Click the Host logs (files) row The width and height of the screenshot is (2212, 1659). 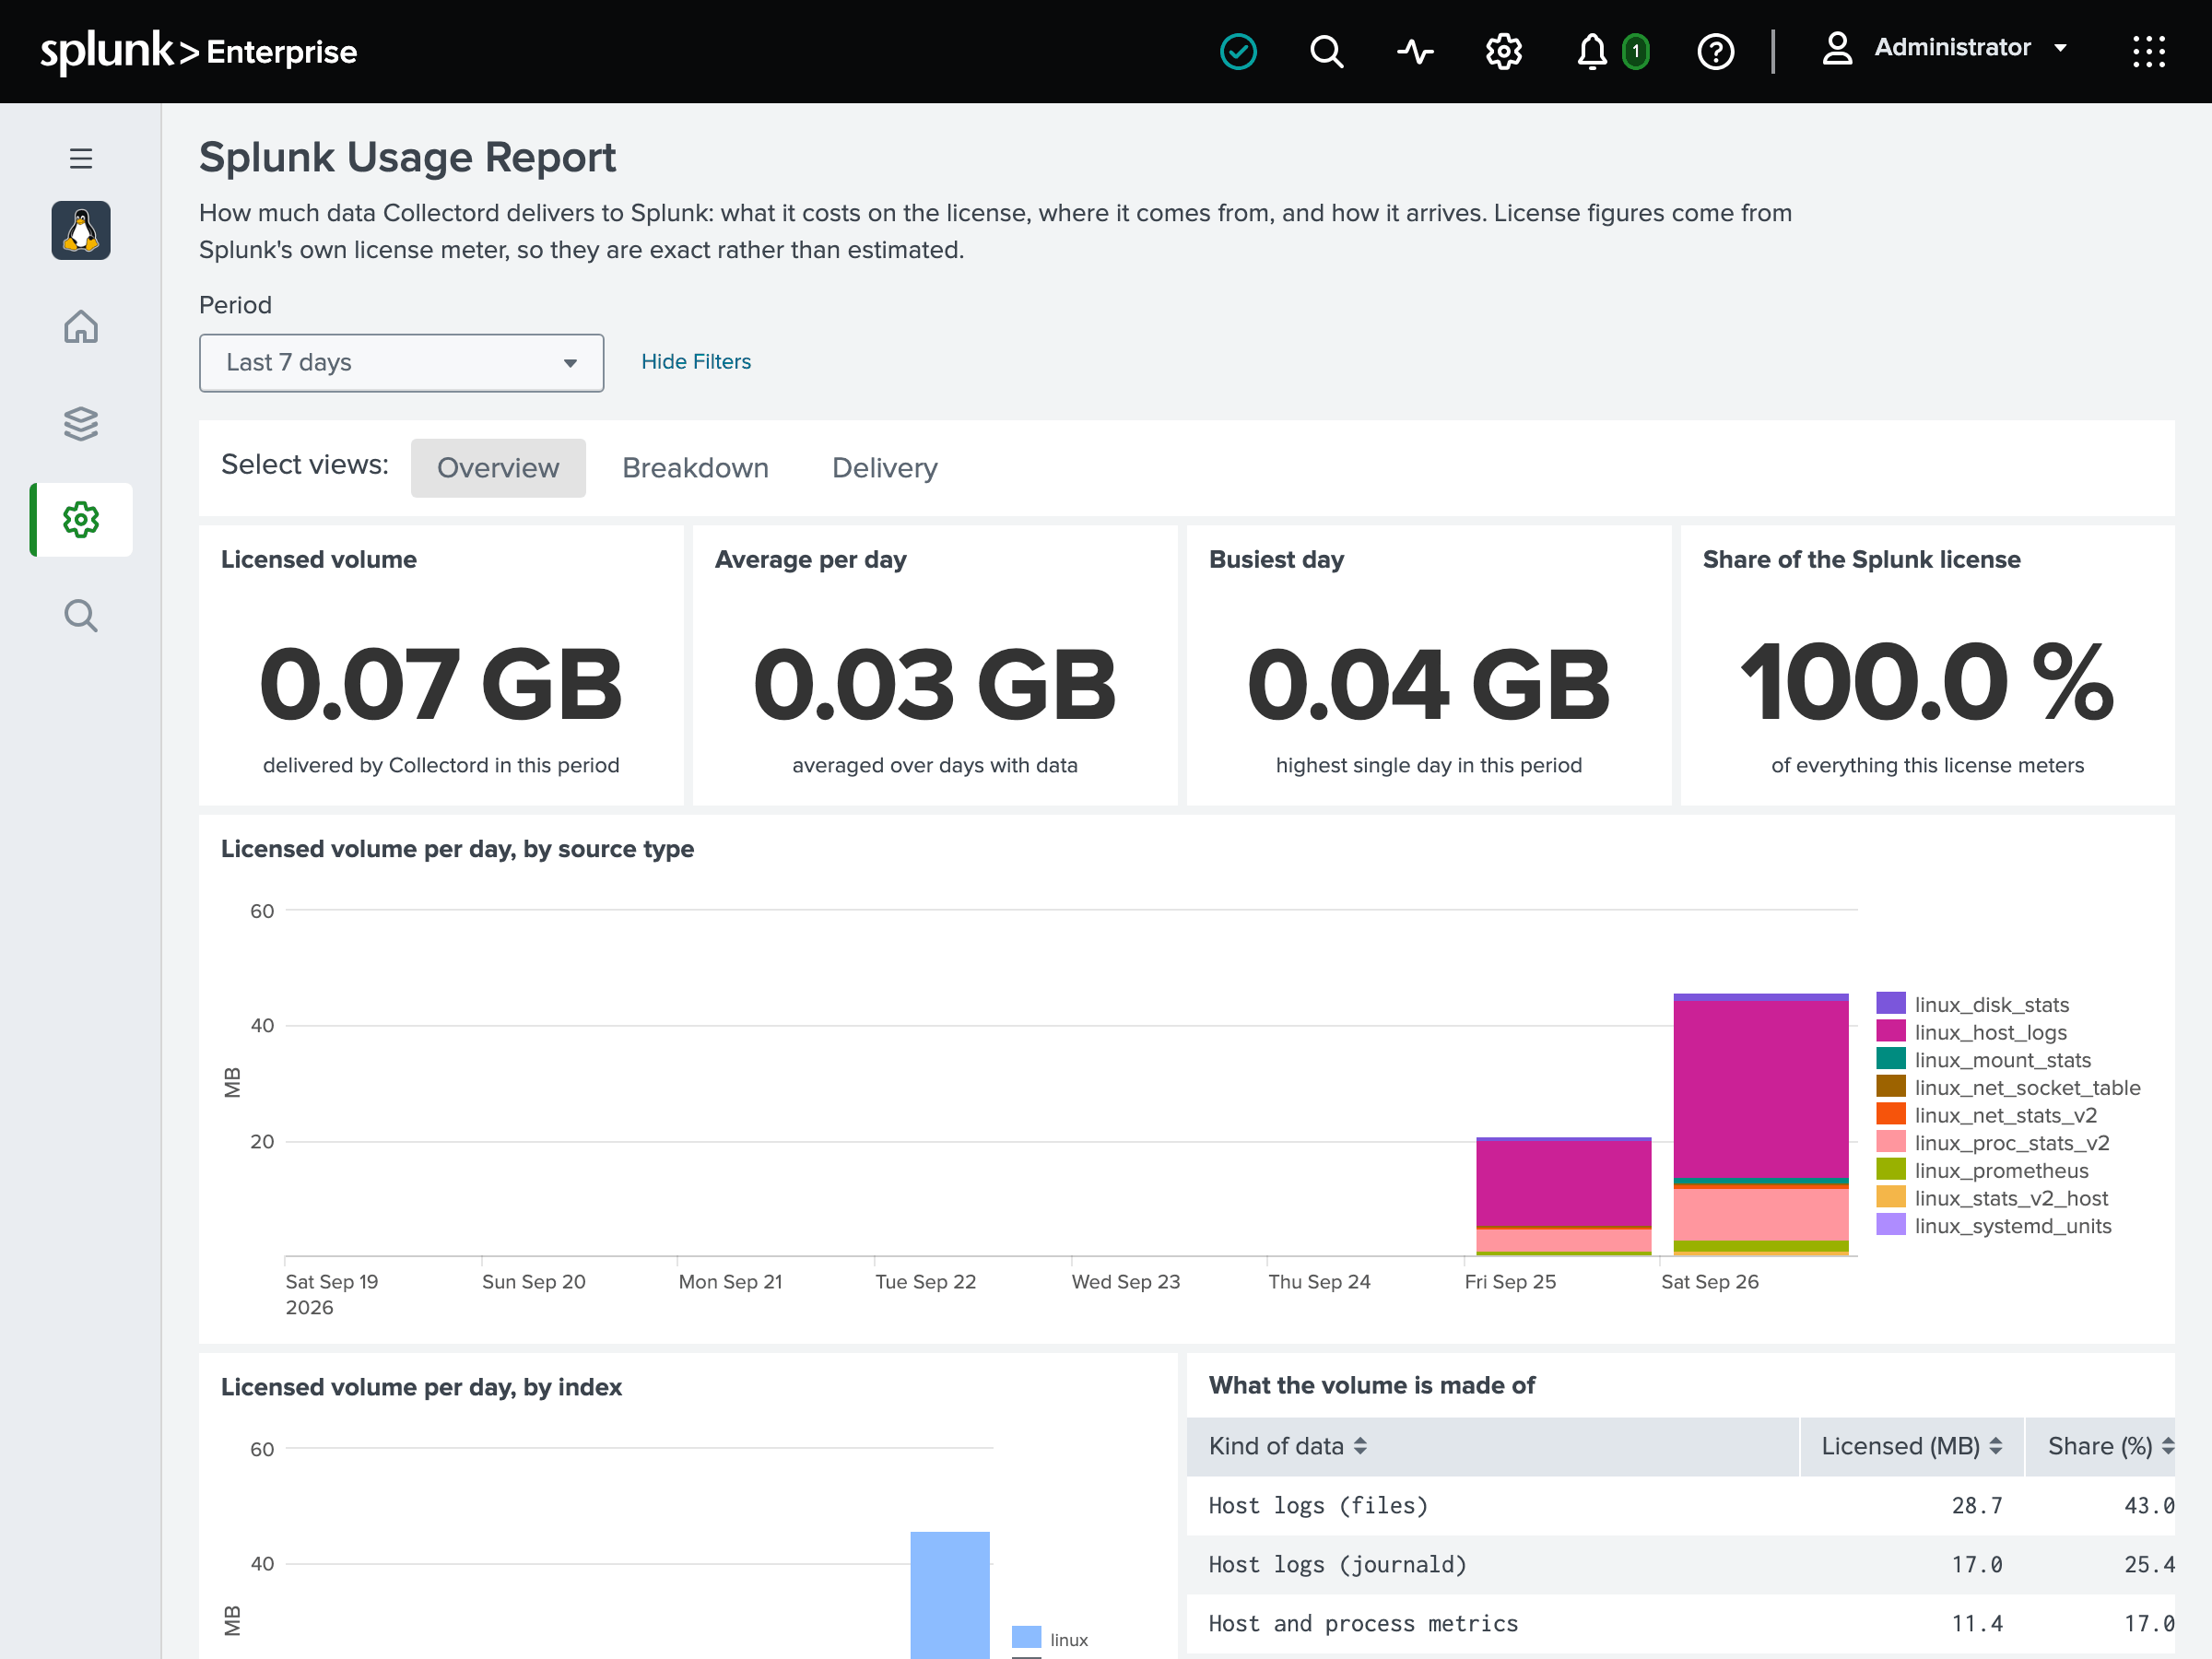[1680, 1505]
